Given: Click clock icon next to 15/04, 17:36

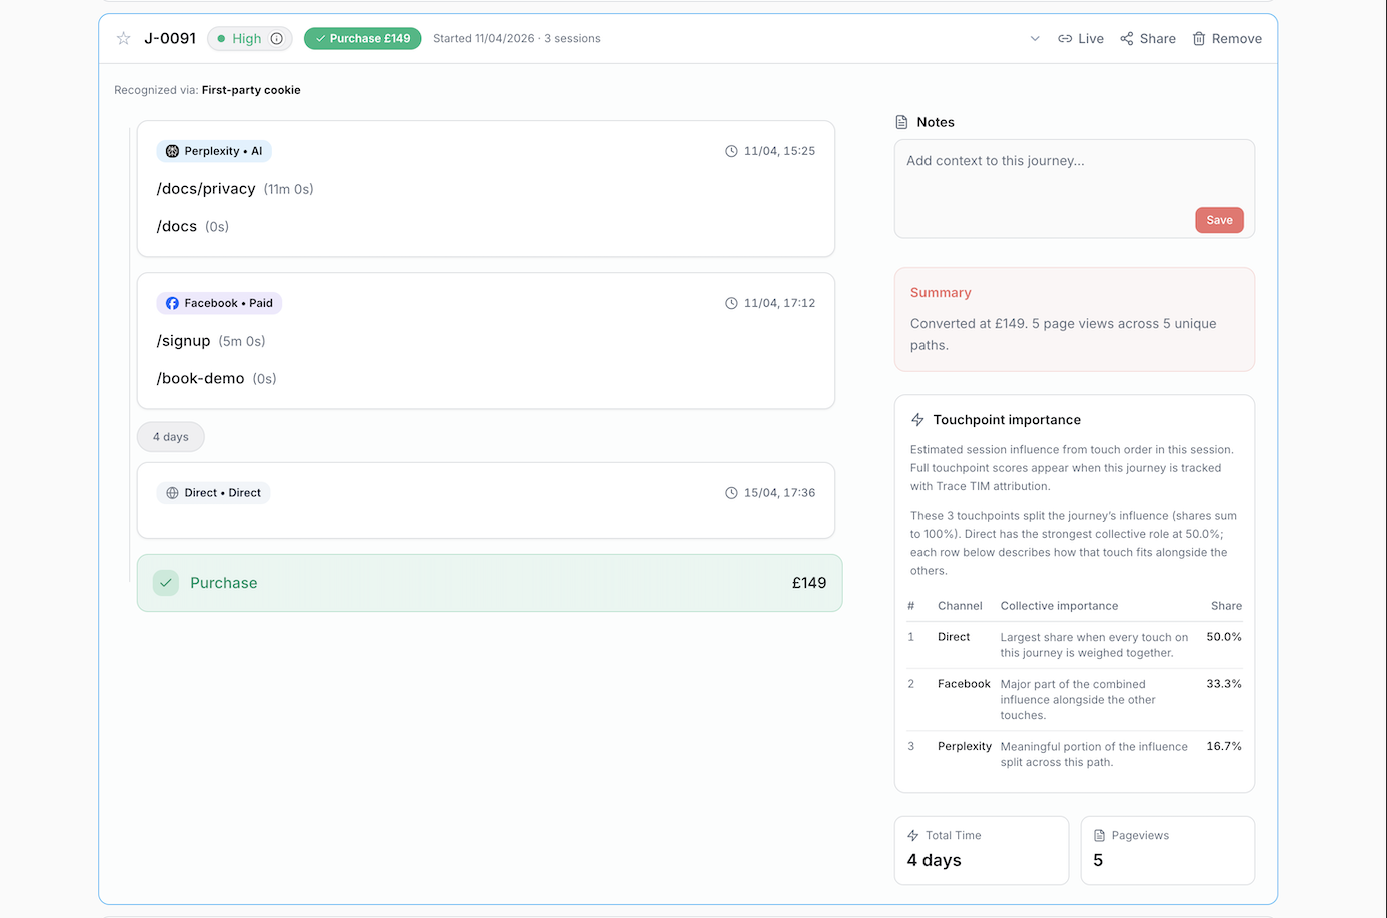Looking at the screenshot, I should coord(731,493).
